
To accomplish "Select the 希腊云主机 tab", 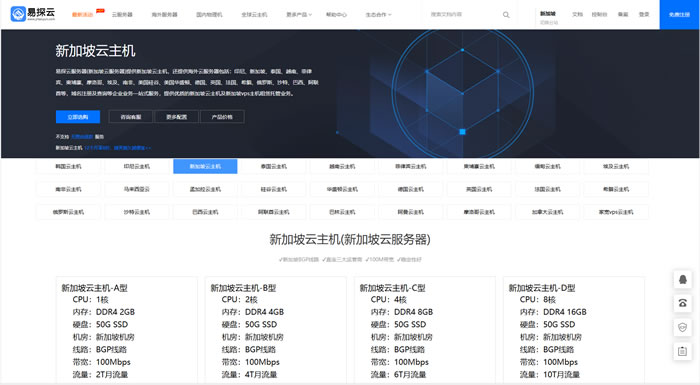I will (616, 189).
